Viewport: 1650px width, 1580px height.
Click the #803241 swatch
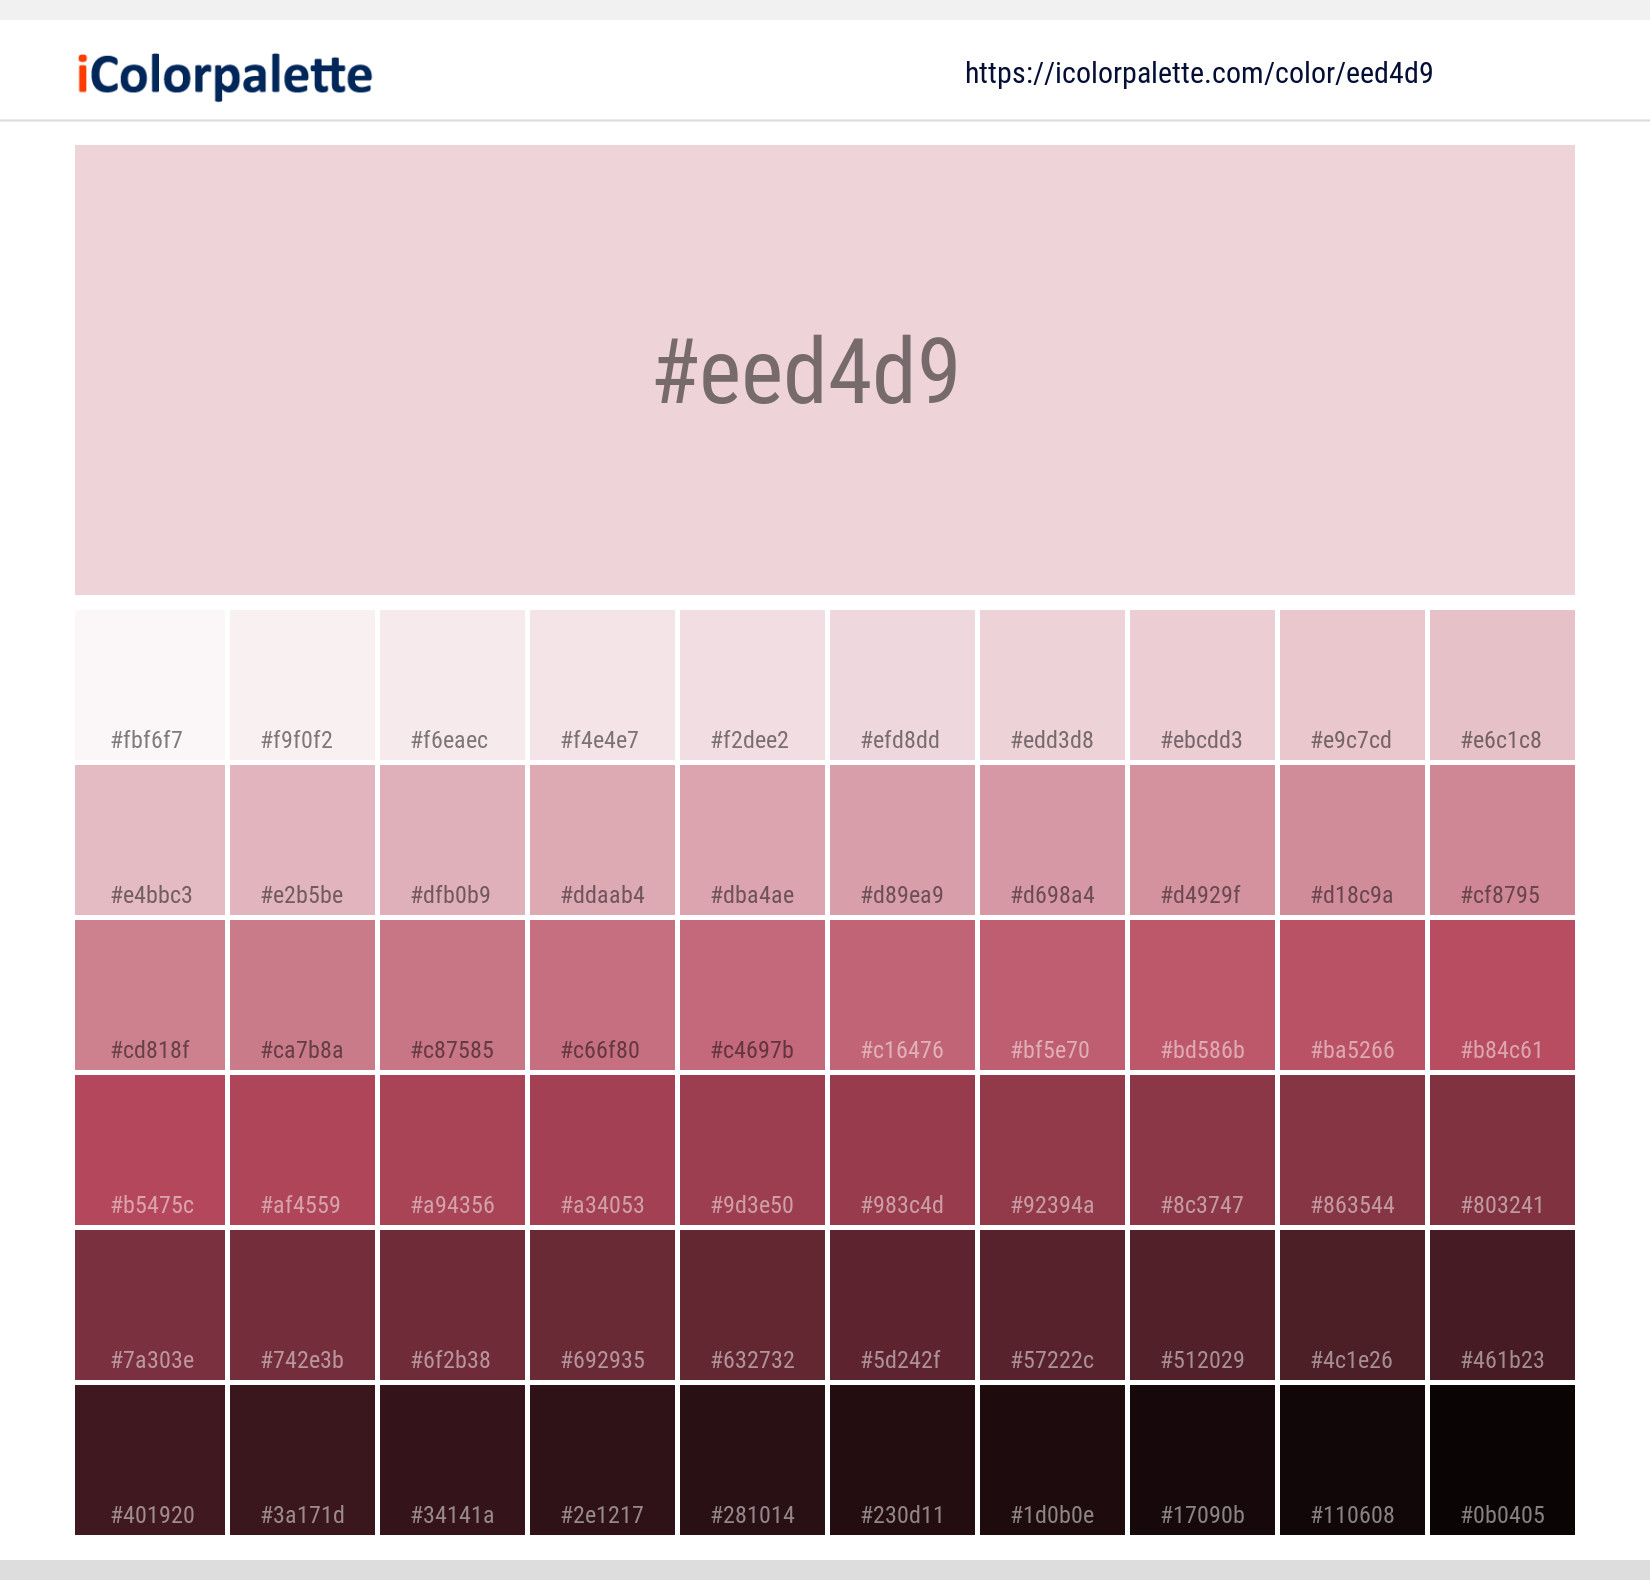(1502, 1150)
